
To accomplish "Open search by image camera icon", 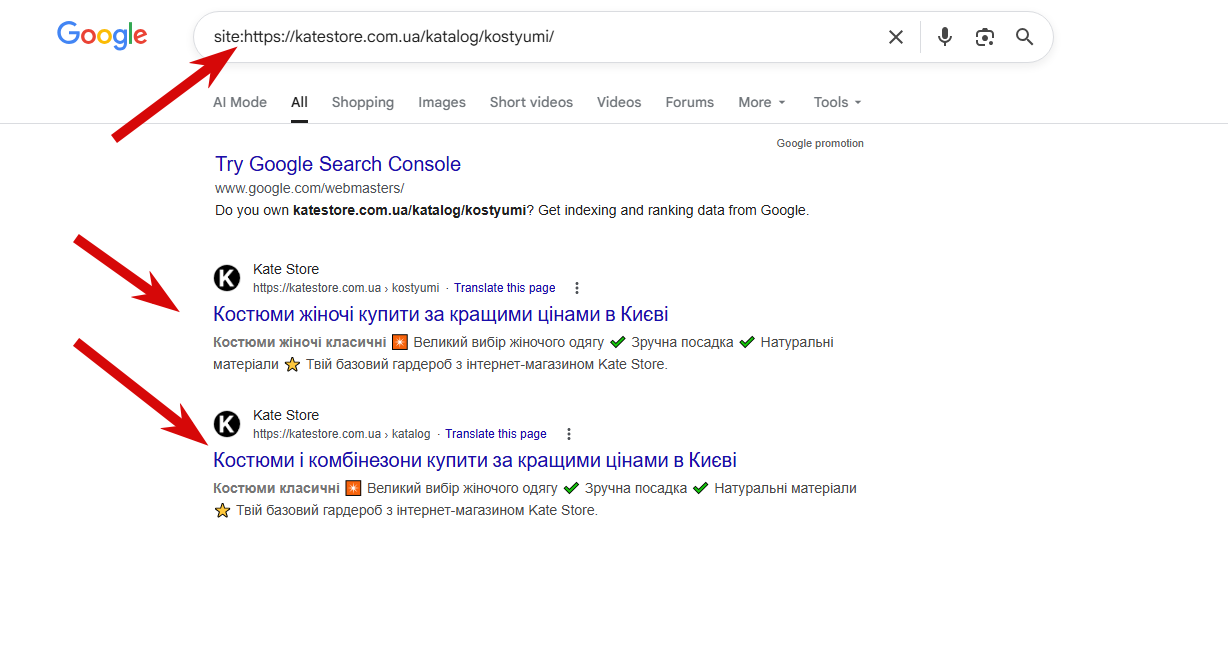I will (985, 37).
